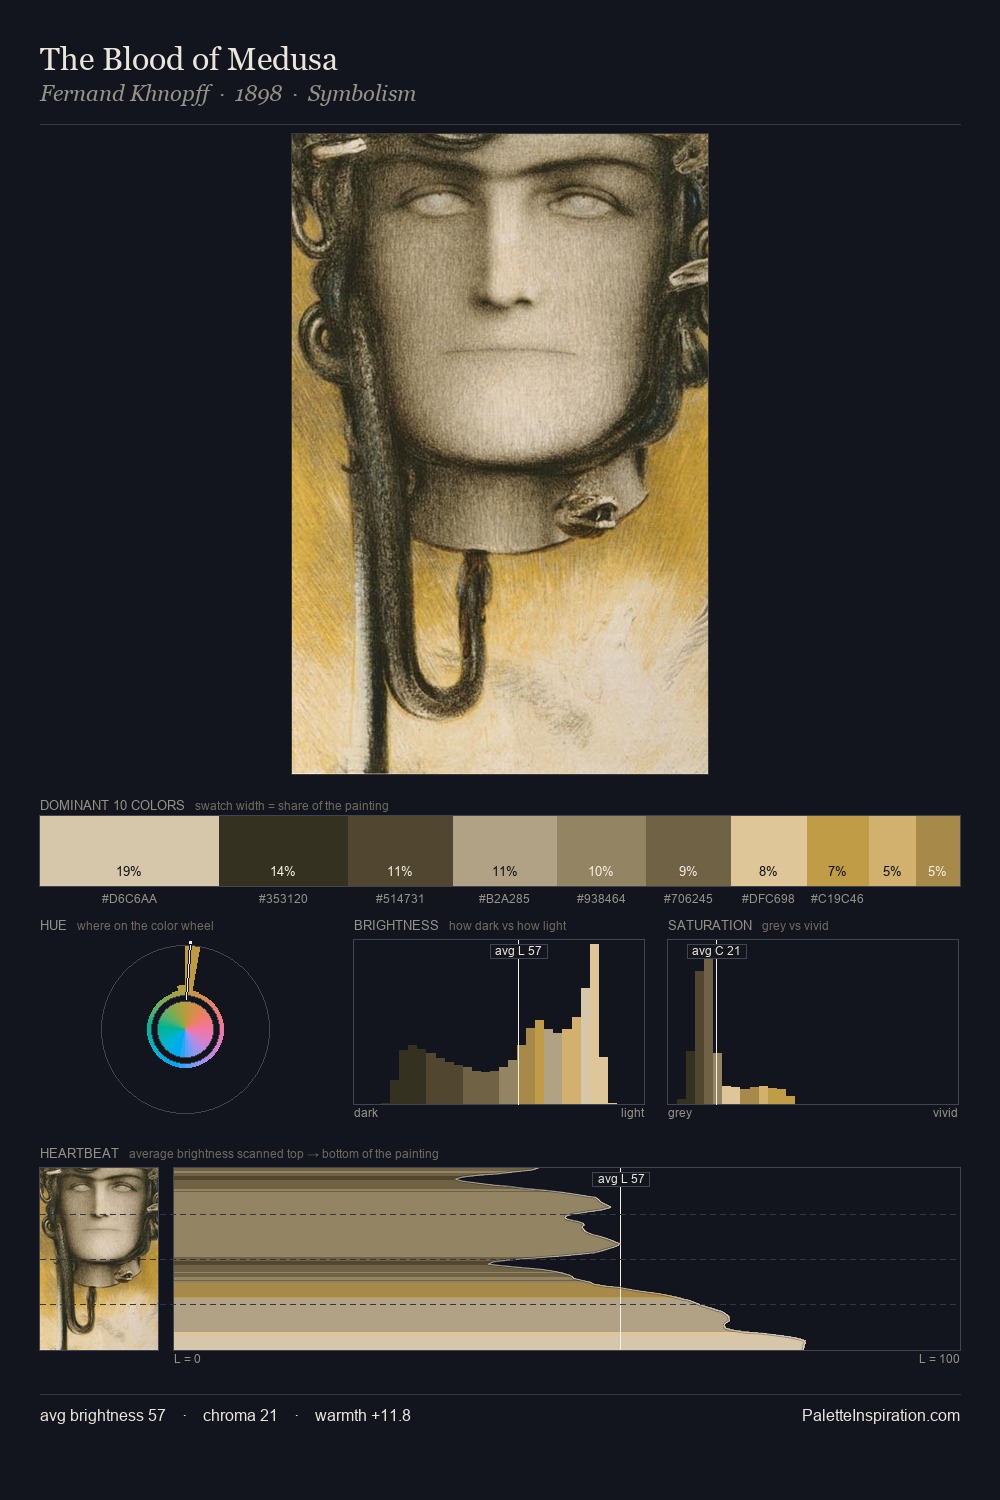Click the hex label #514731

click(400, 899)
